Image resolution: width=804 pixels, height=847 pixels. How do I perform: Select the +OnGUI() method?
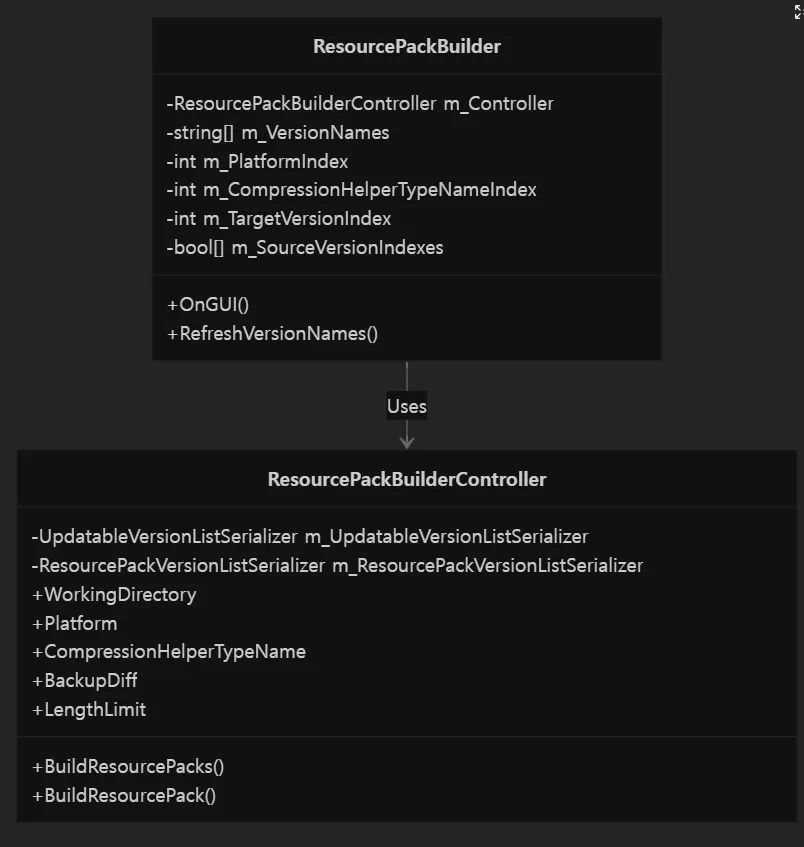tap(208, 305)
